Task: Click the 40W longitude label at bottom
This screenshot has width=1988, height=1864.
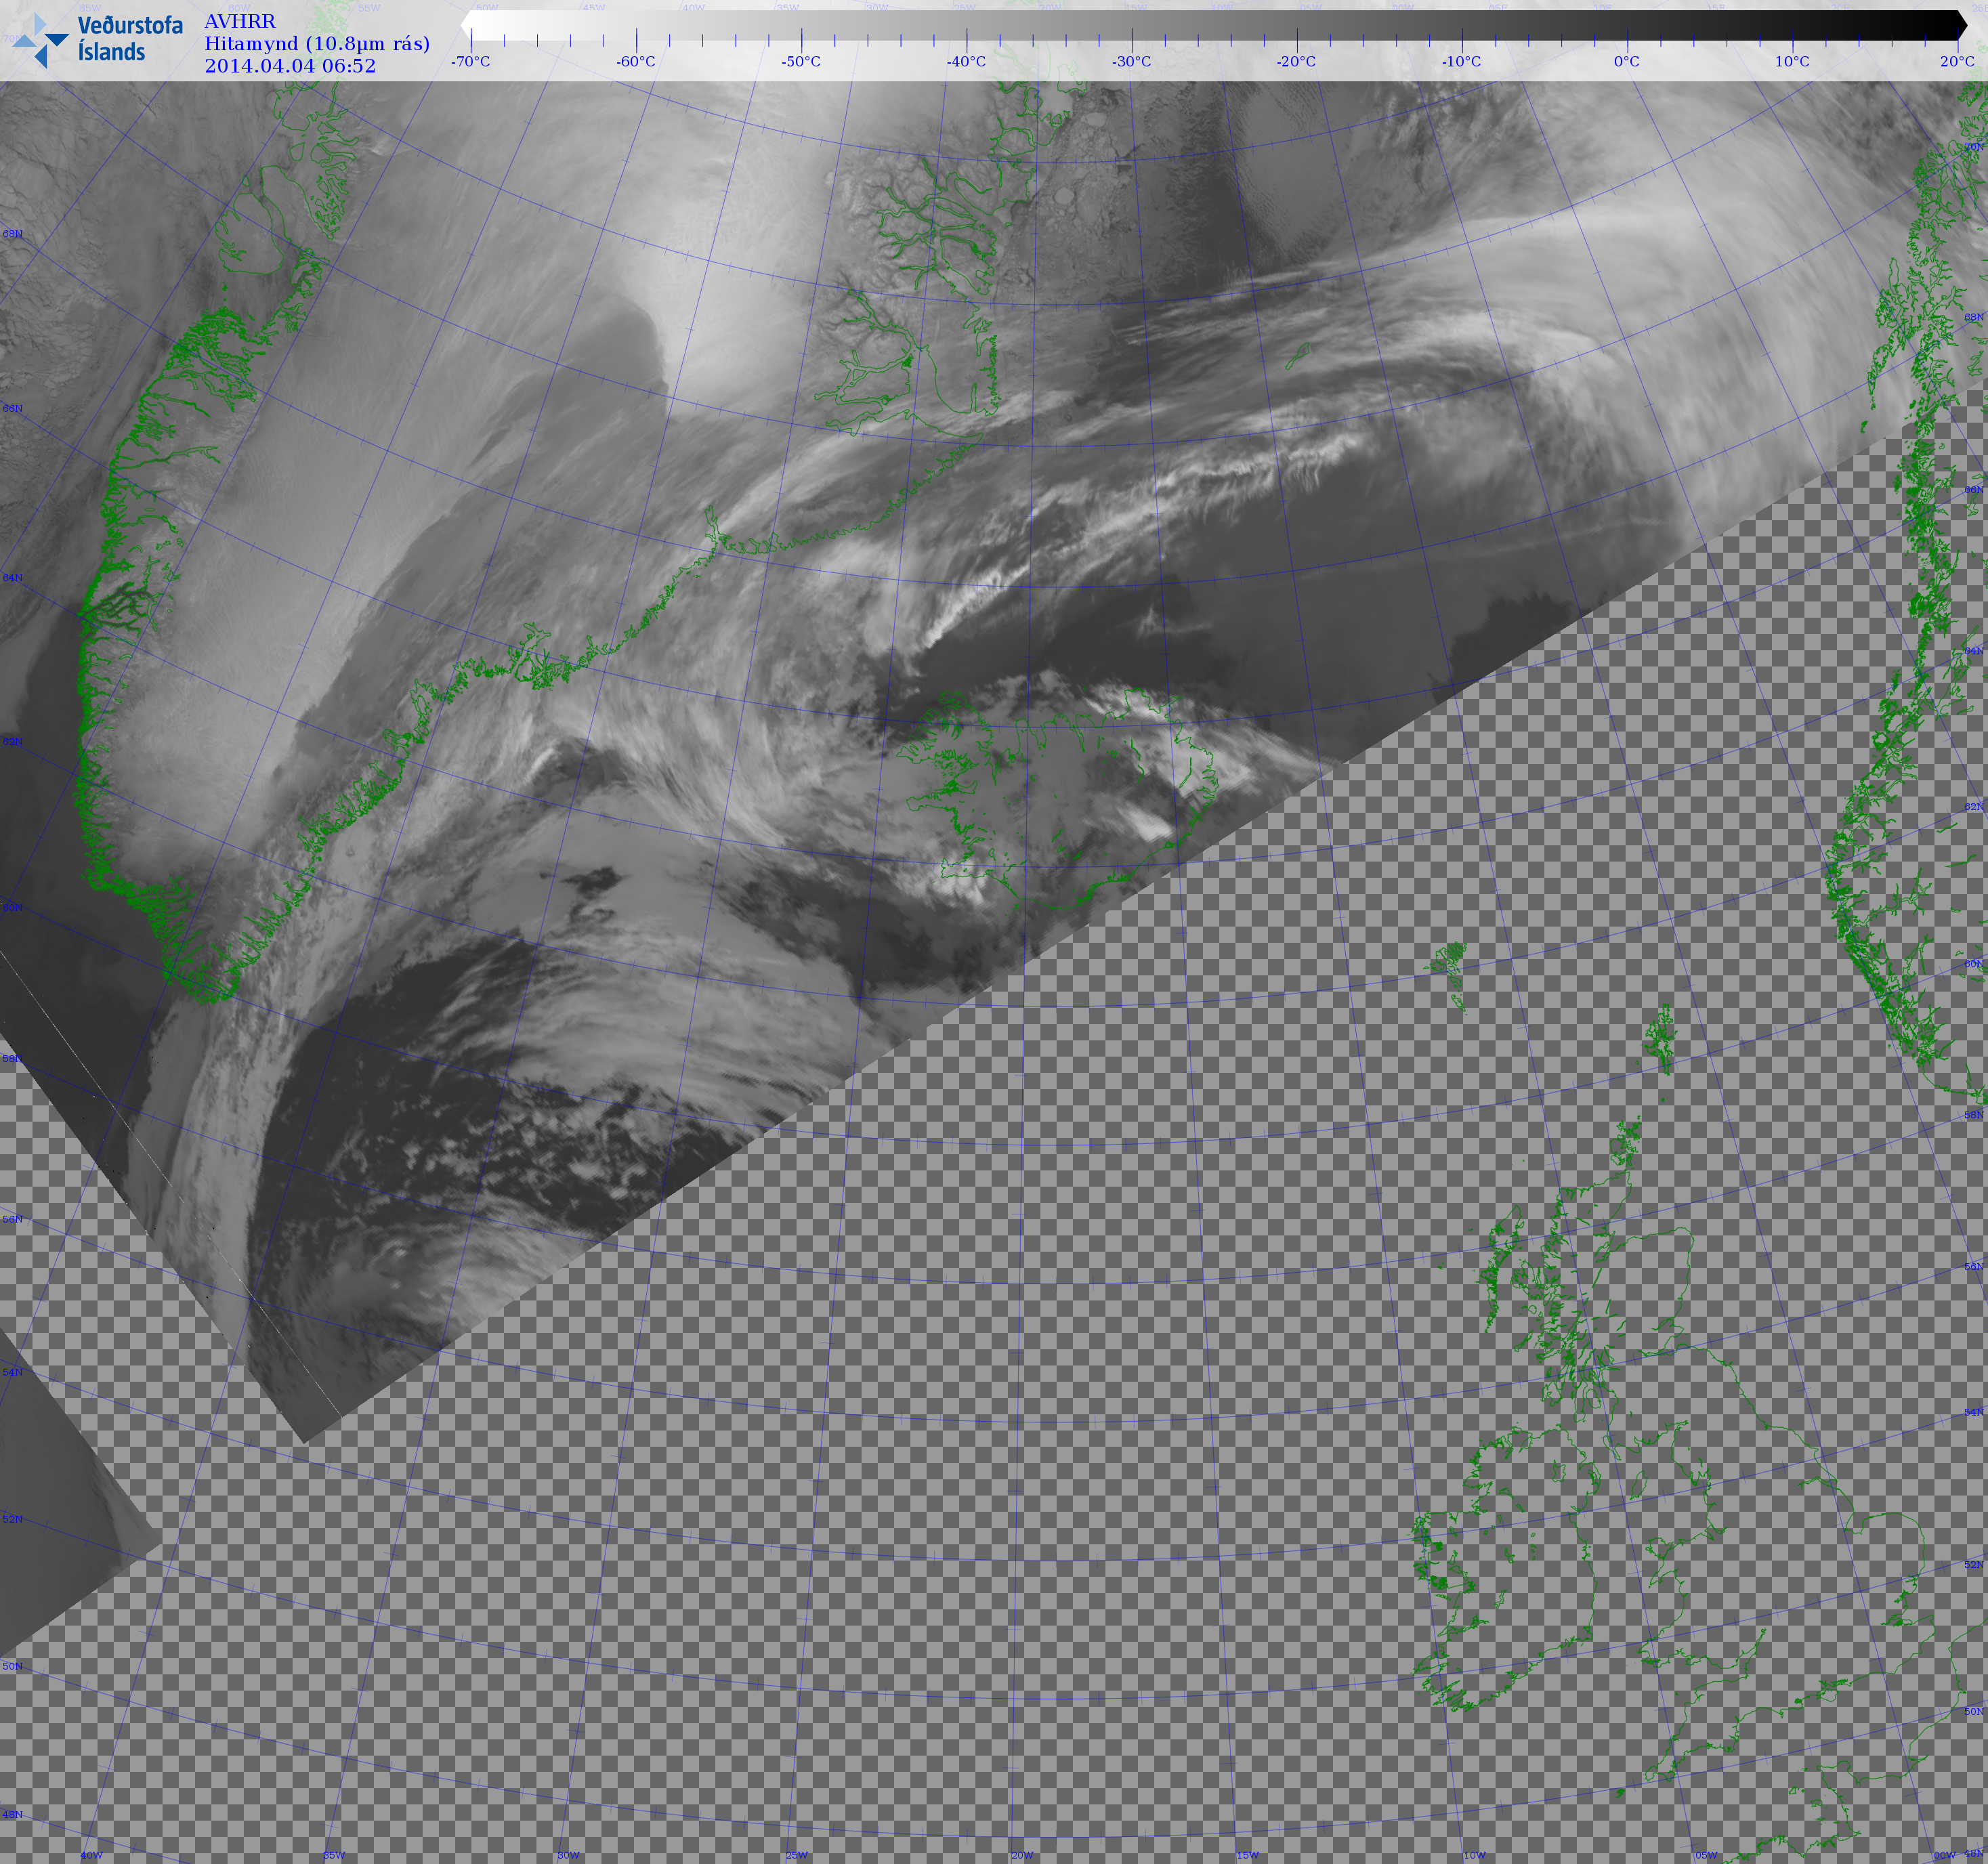Action: pos(91,1855)
